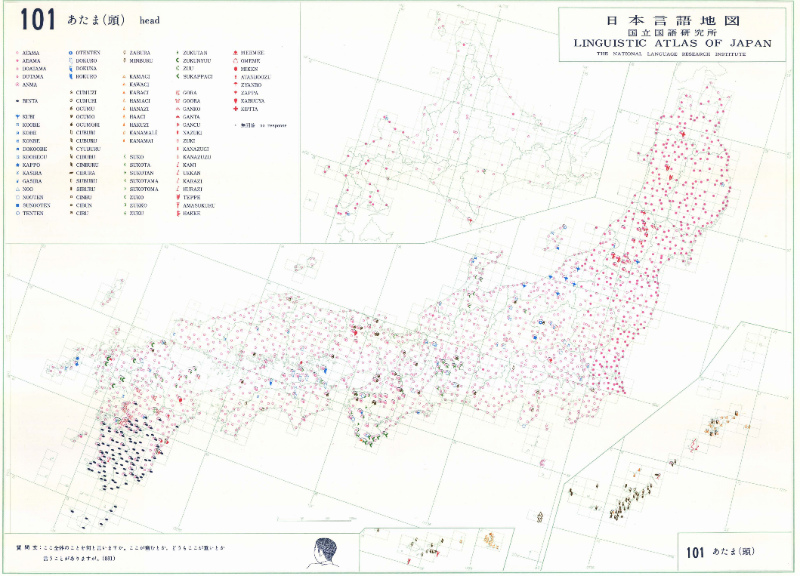
Task: Click the Linguistic Atlas of Japan title
Action: pyautogui.click(x=668, y=43)
